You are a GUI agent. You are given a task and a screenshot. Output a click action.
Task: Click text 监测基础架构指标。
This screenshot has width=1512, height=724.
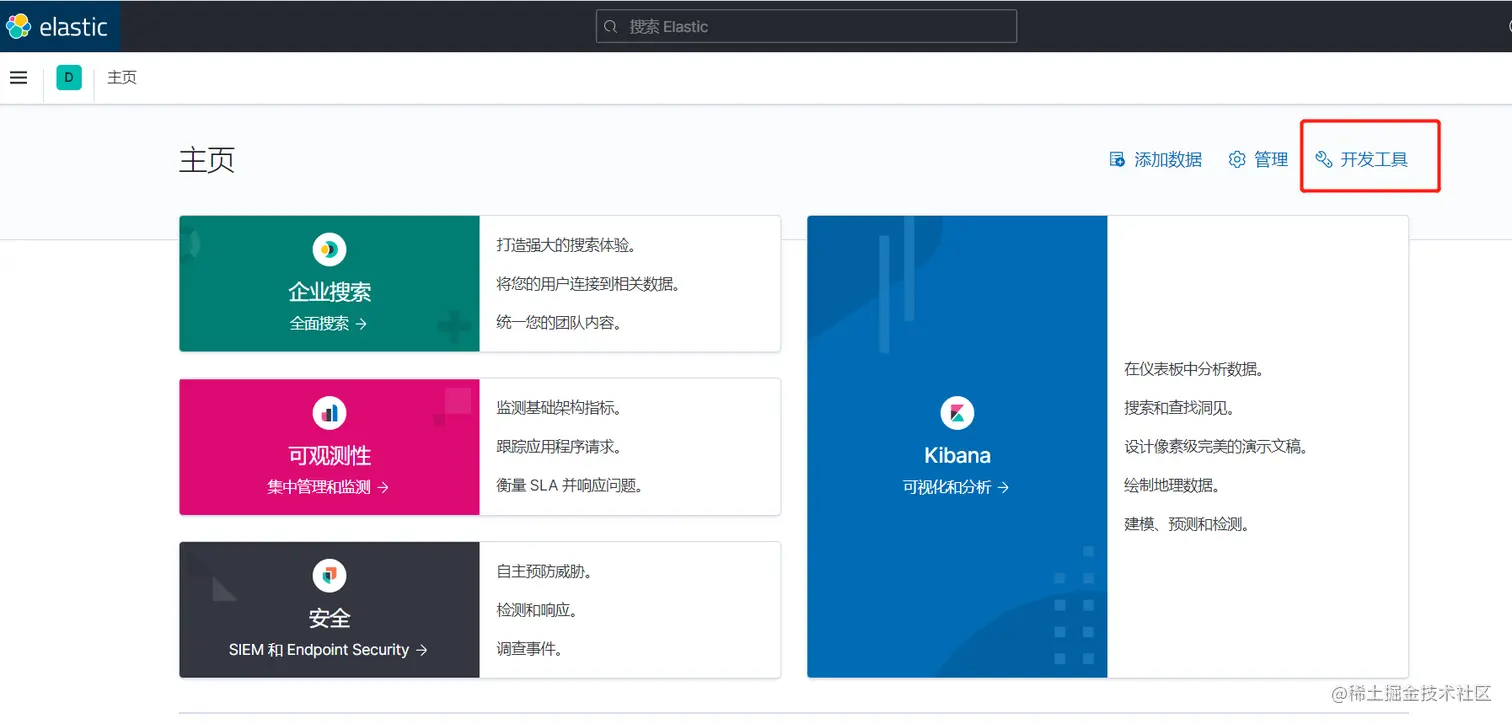[560, 408]
